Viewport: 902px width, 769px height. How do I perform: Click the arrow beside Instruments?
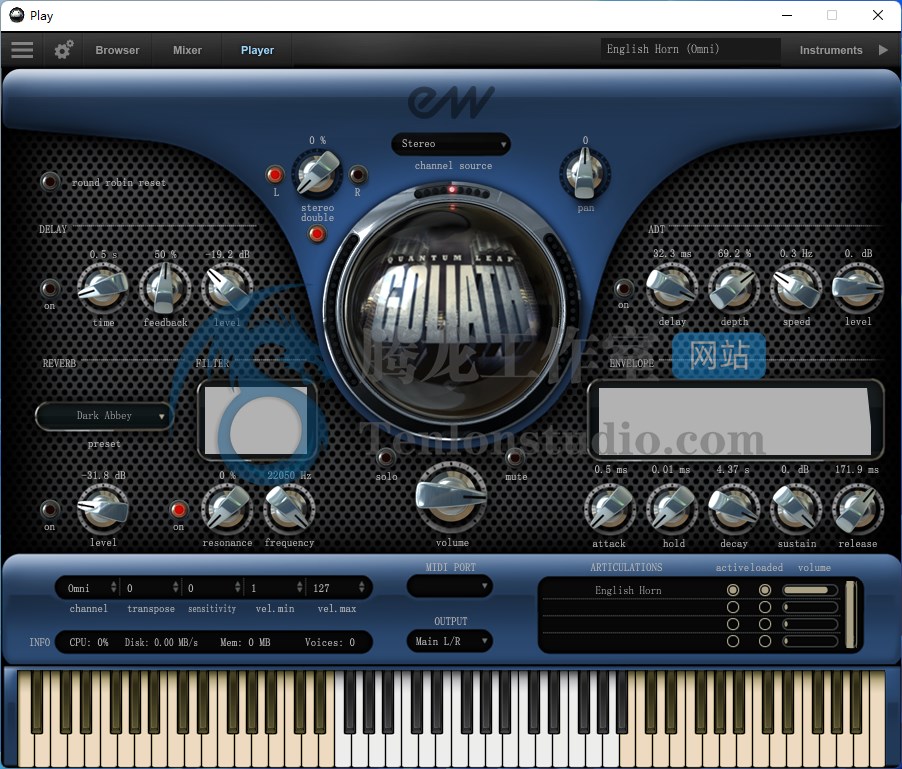point(883,50)
